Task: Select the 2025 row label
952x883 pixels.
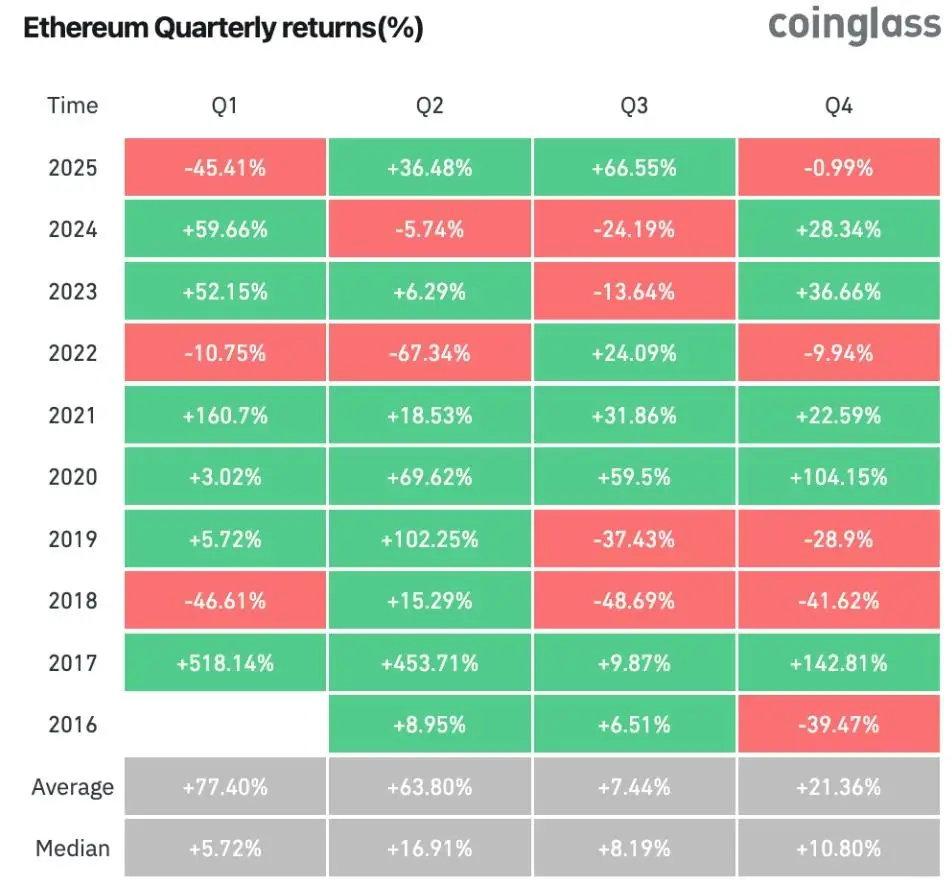Action: click(x=73, y=167)
